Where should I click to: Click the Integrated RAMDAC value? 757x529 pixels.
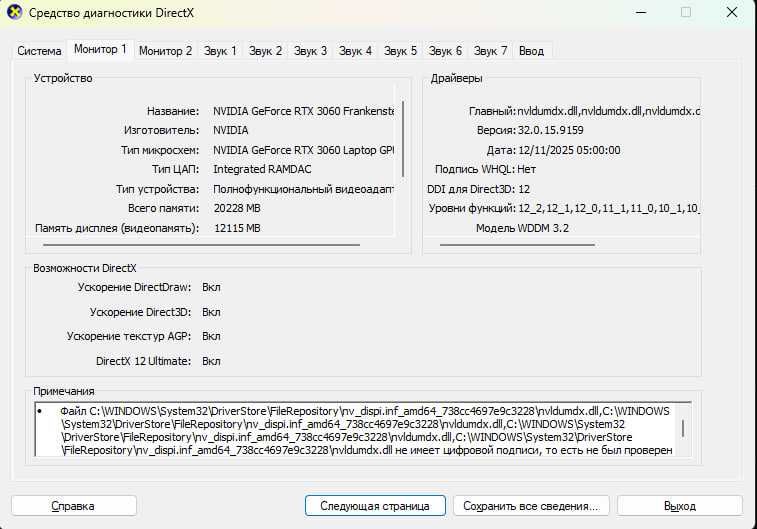tap(262, 169)
